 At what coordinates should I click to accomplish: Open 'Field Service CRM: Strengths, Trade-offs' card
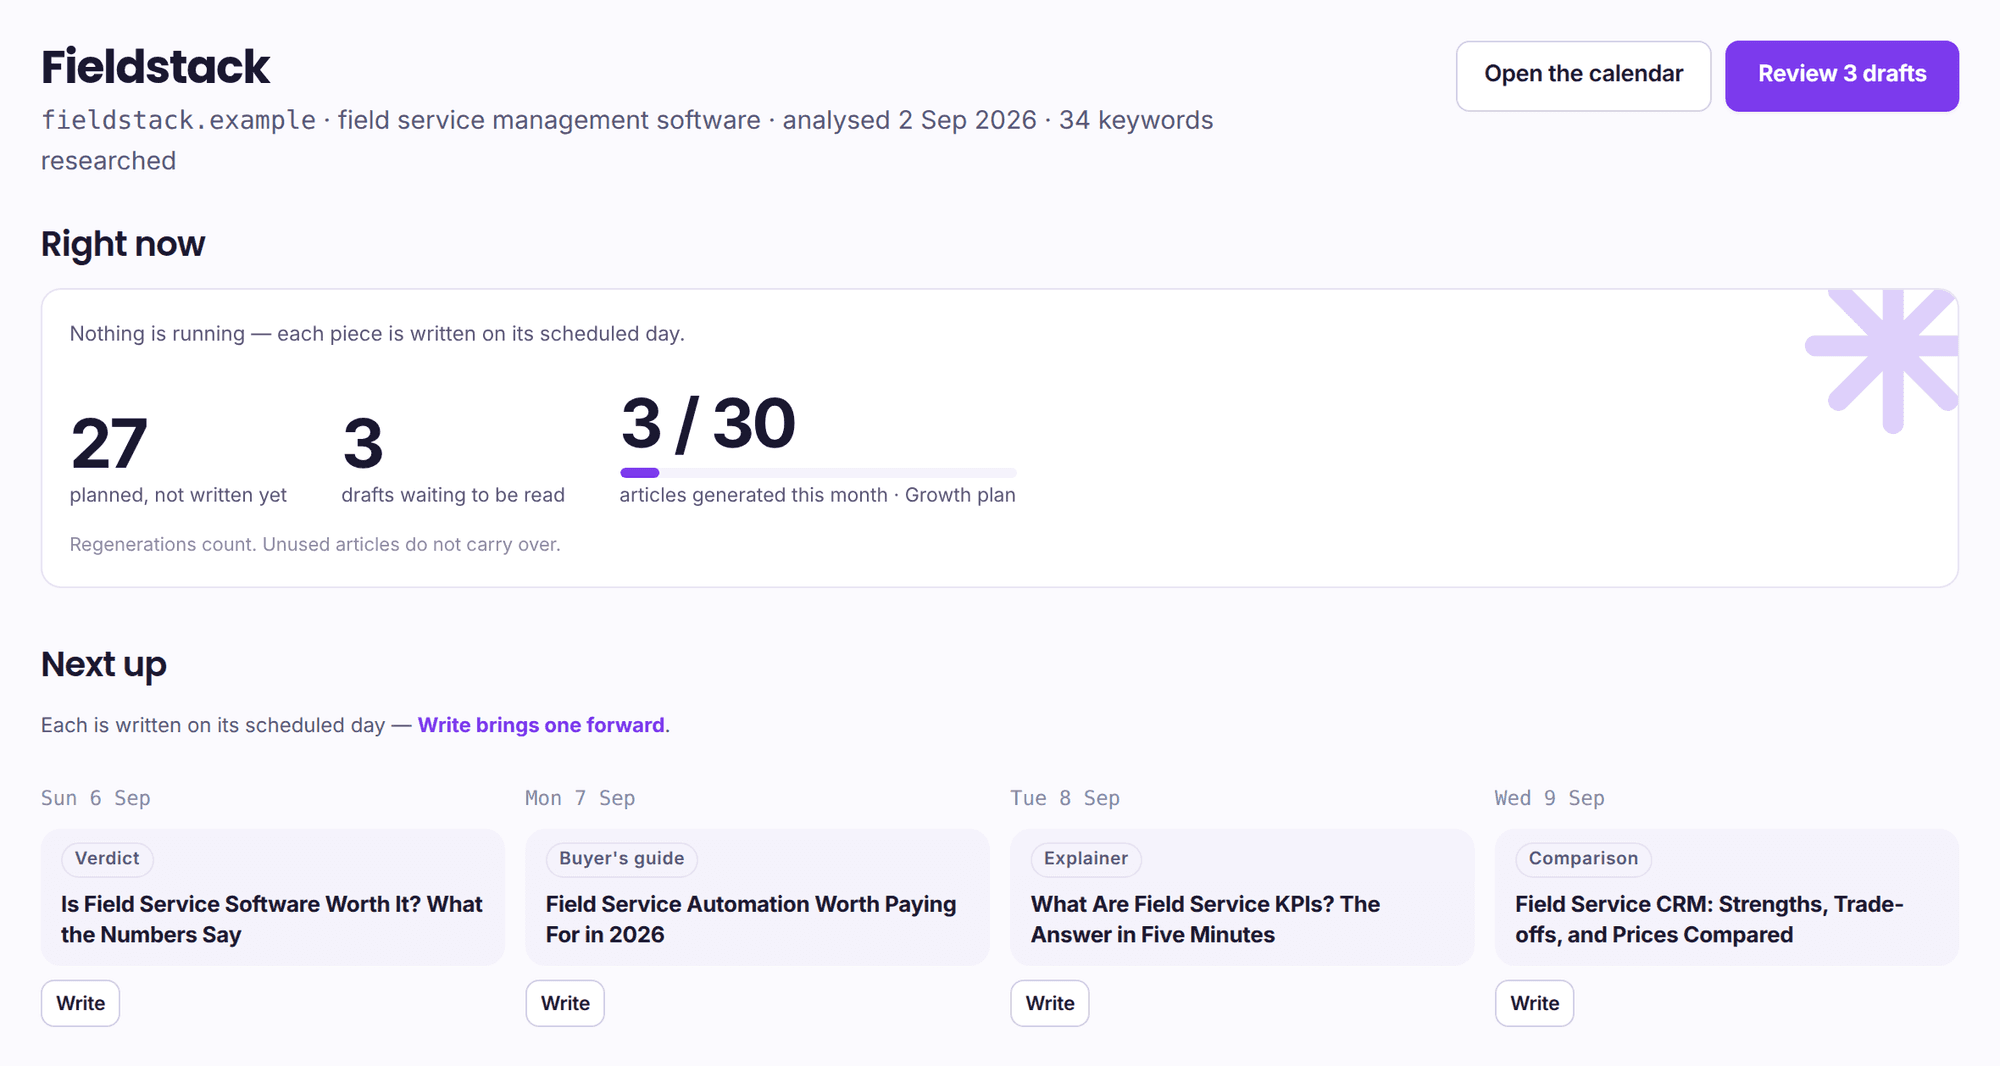[1726, 897]
